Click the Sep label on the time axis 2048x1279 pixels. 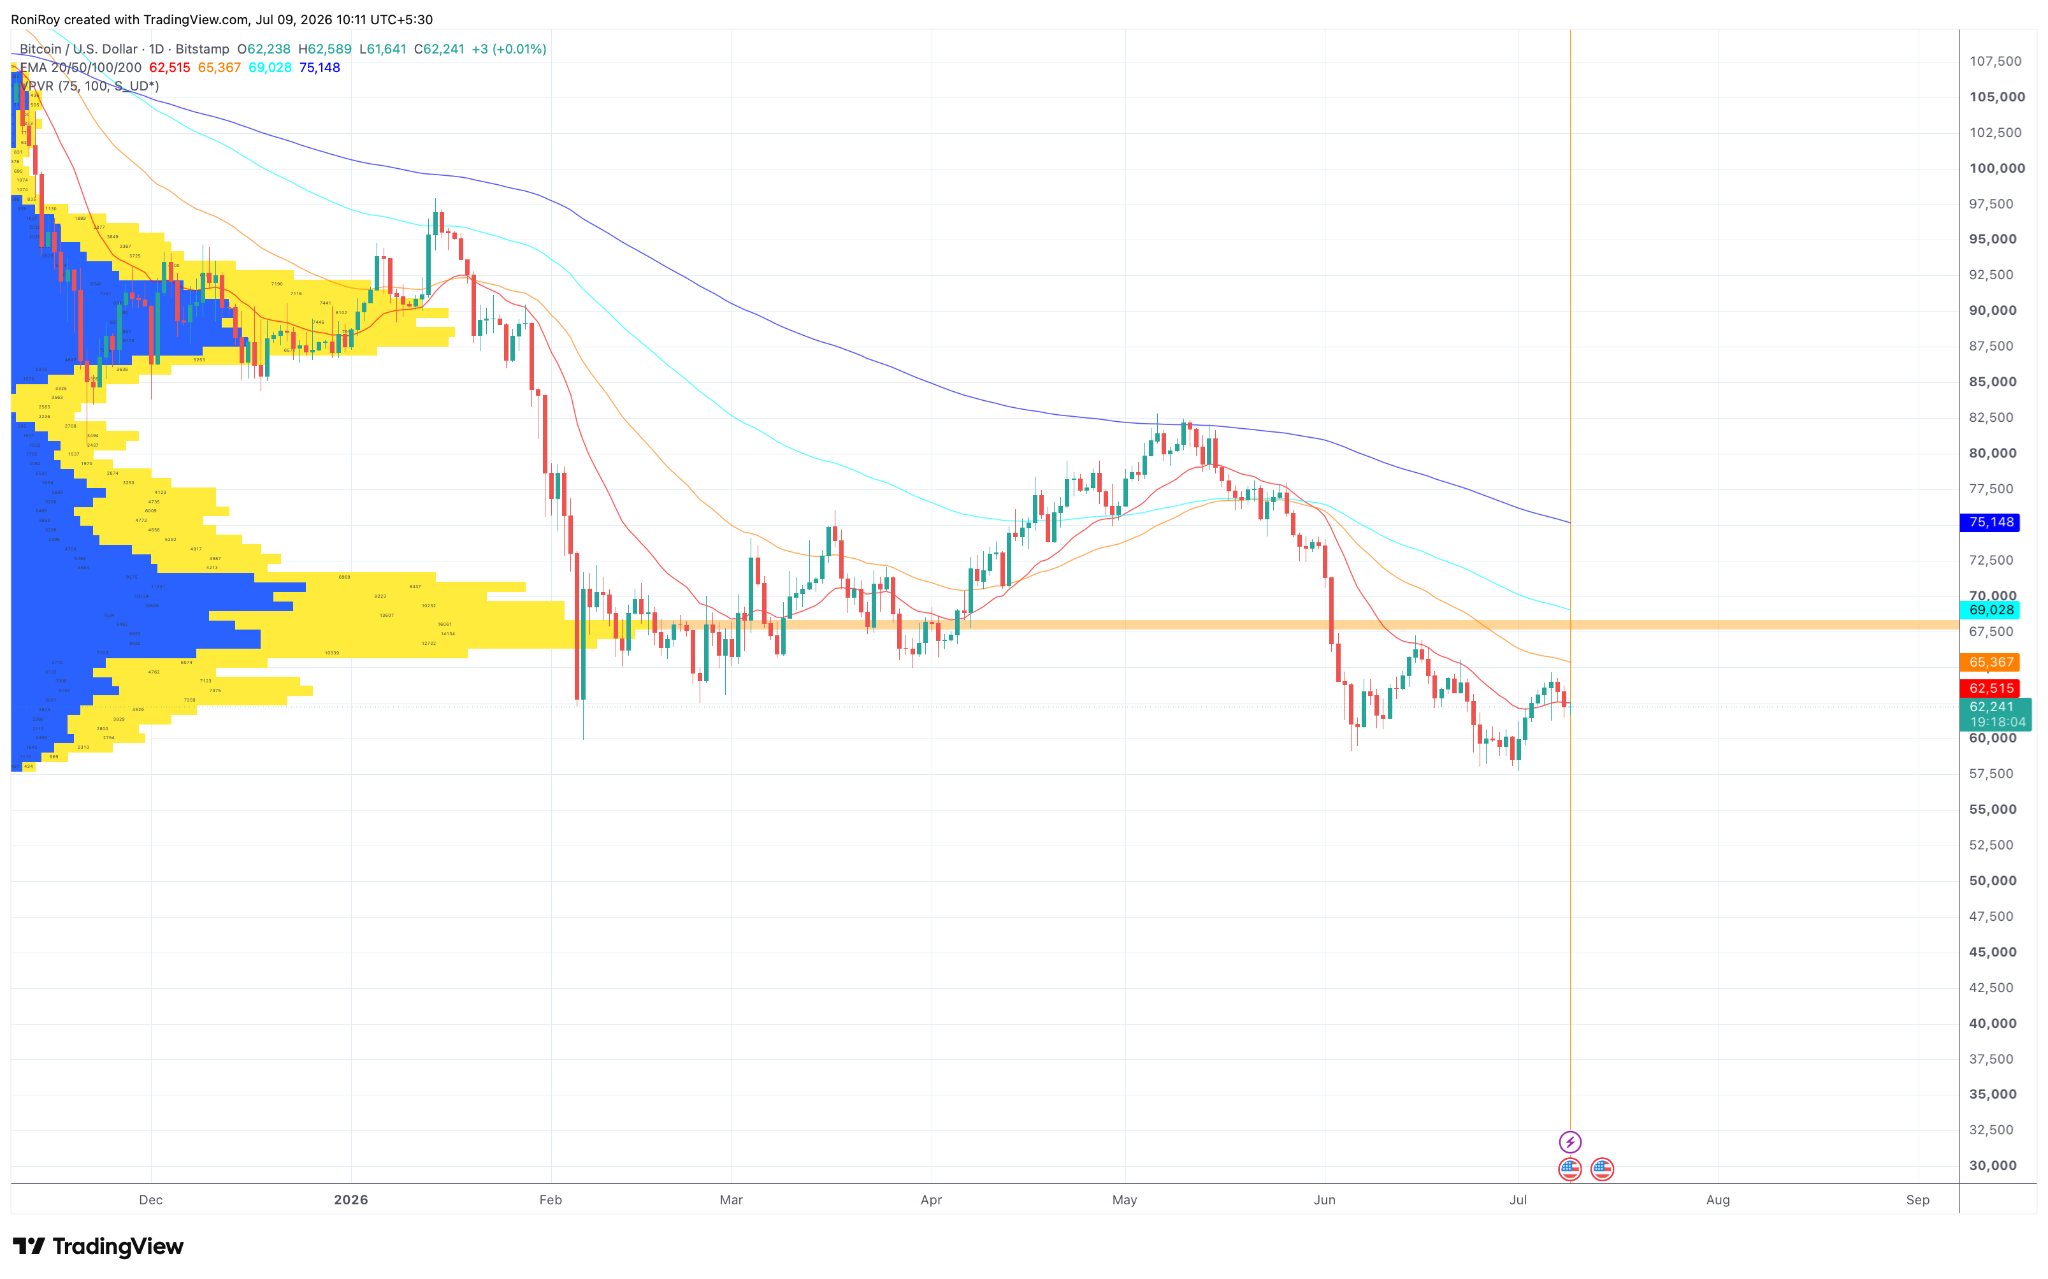point(1918,1200)
